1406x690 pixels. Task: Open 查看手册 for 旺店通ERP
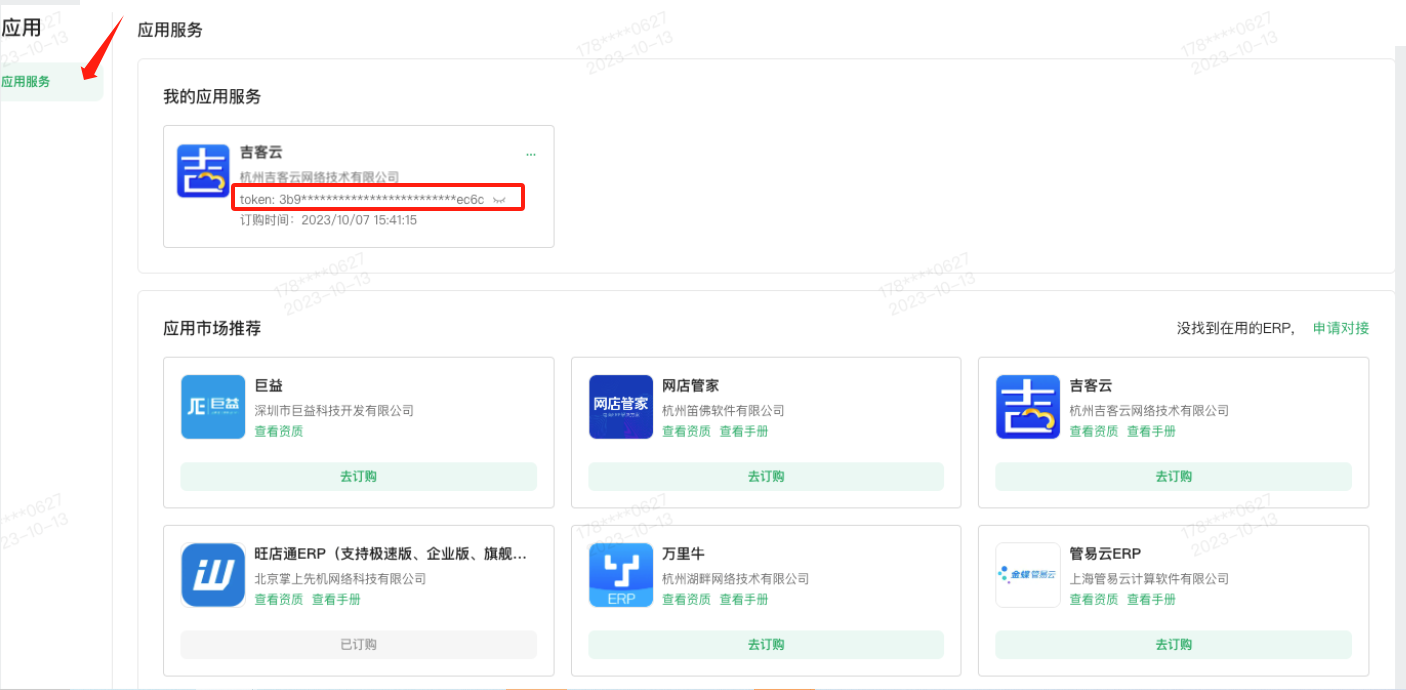pos(336,599)
